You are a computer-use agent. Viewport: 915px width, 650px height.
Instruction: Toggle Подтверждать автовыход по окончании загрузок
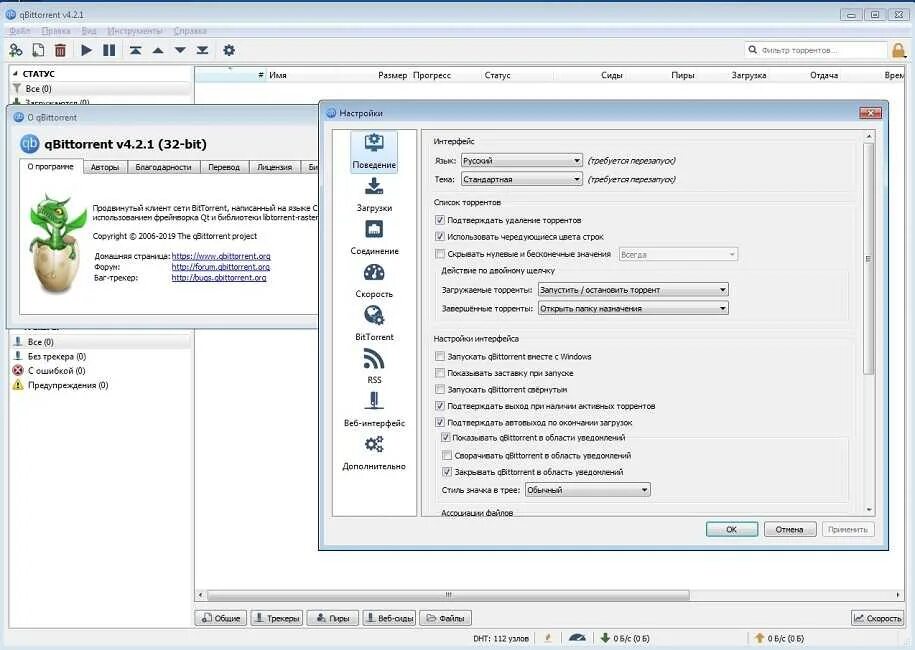click(x=440, y=422)
